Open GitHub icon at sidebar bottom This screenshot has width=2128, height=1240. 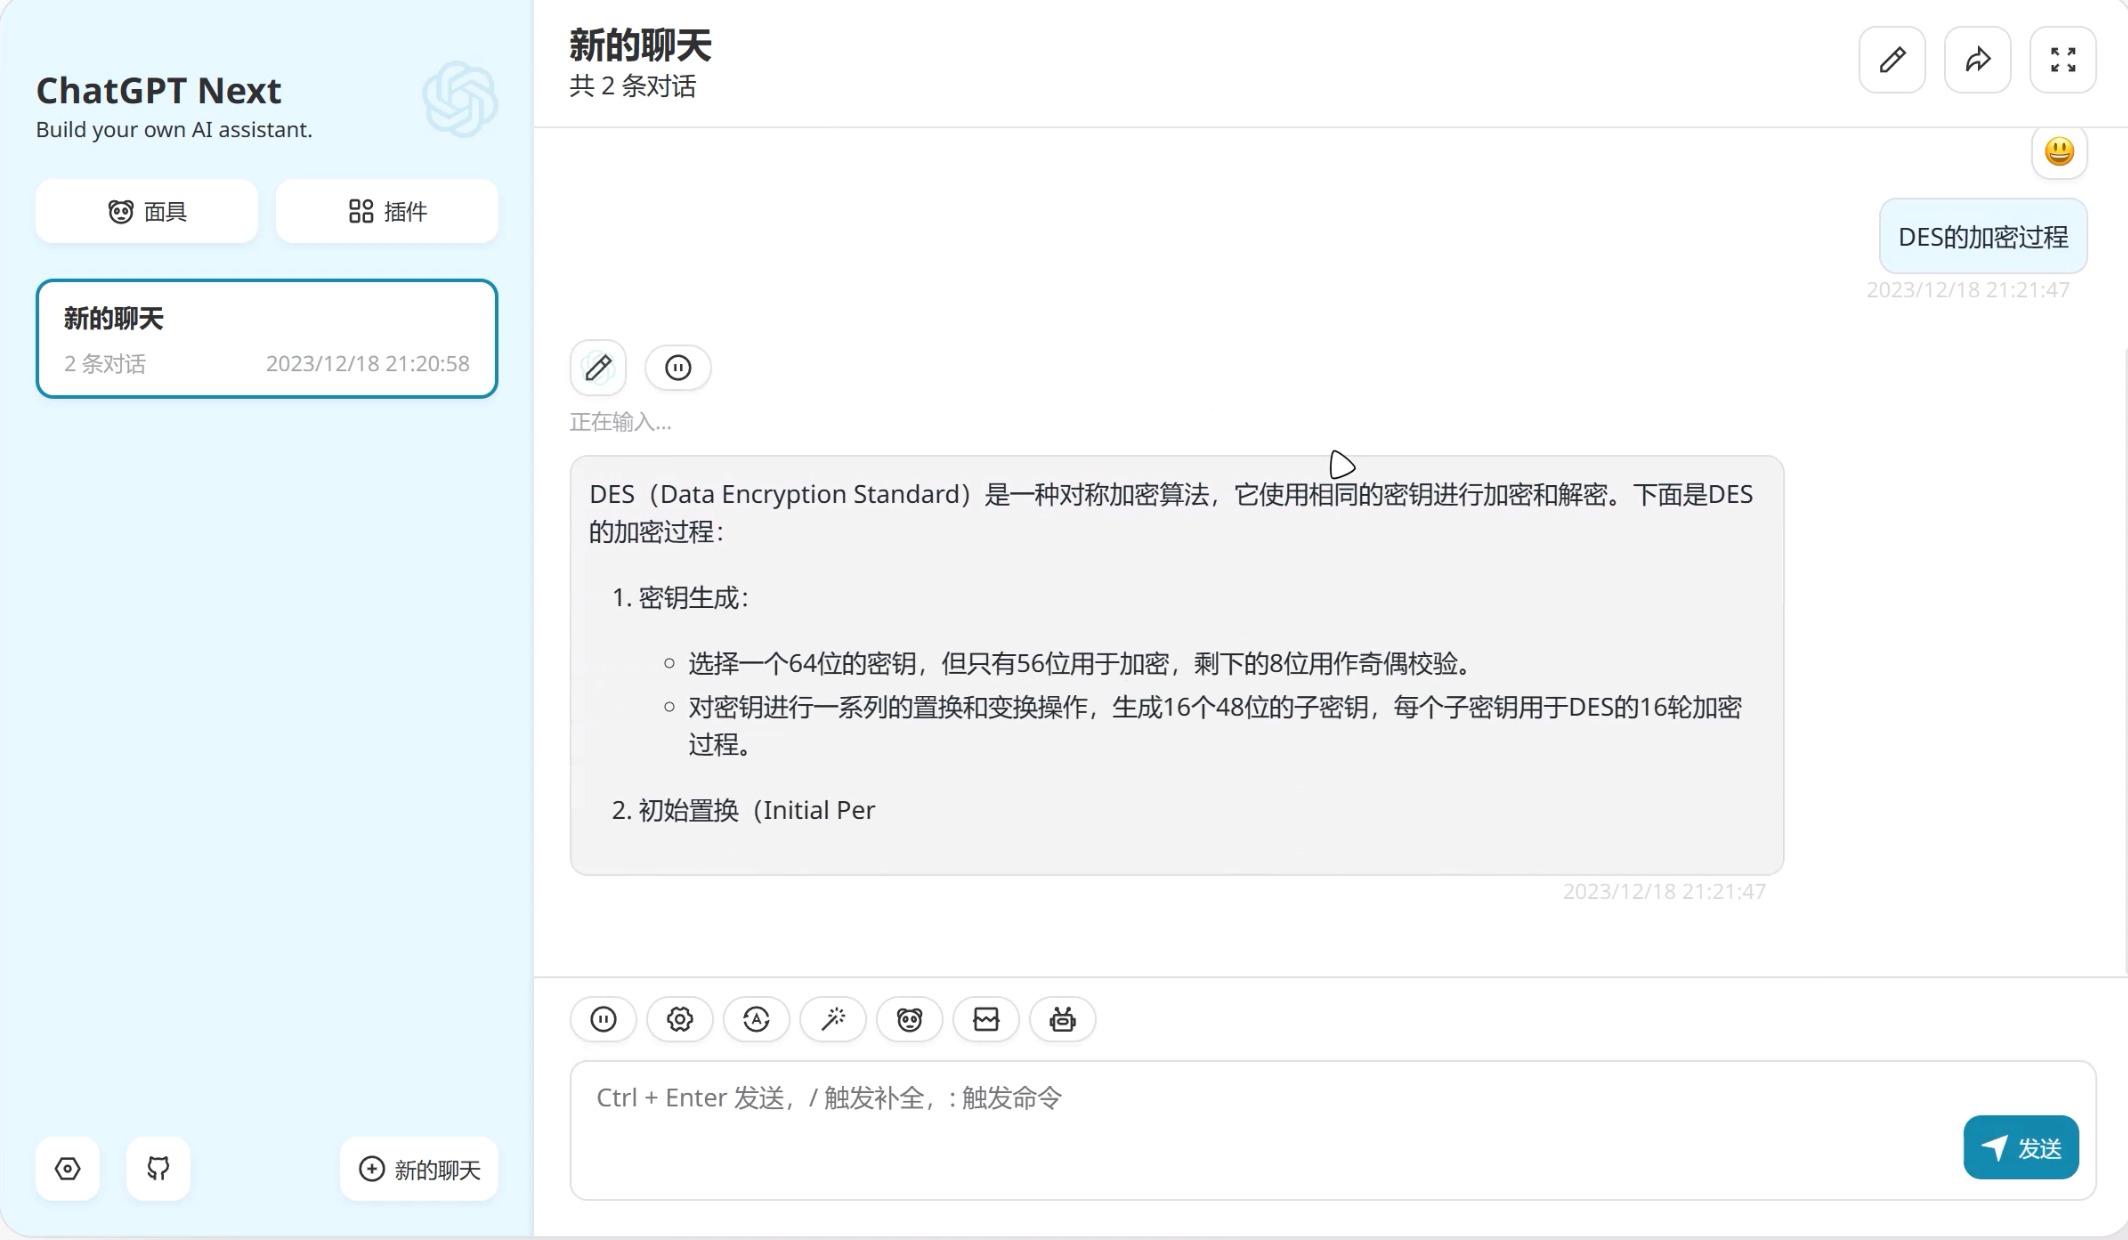coord(158,1168)
